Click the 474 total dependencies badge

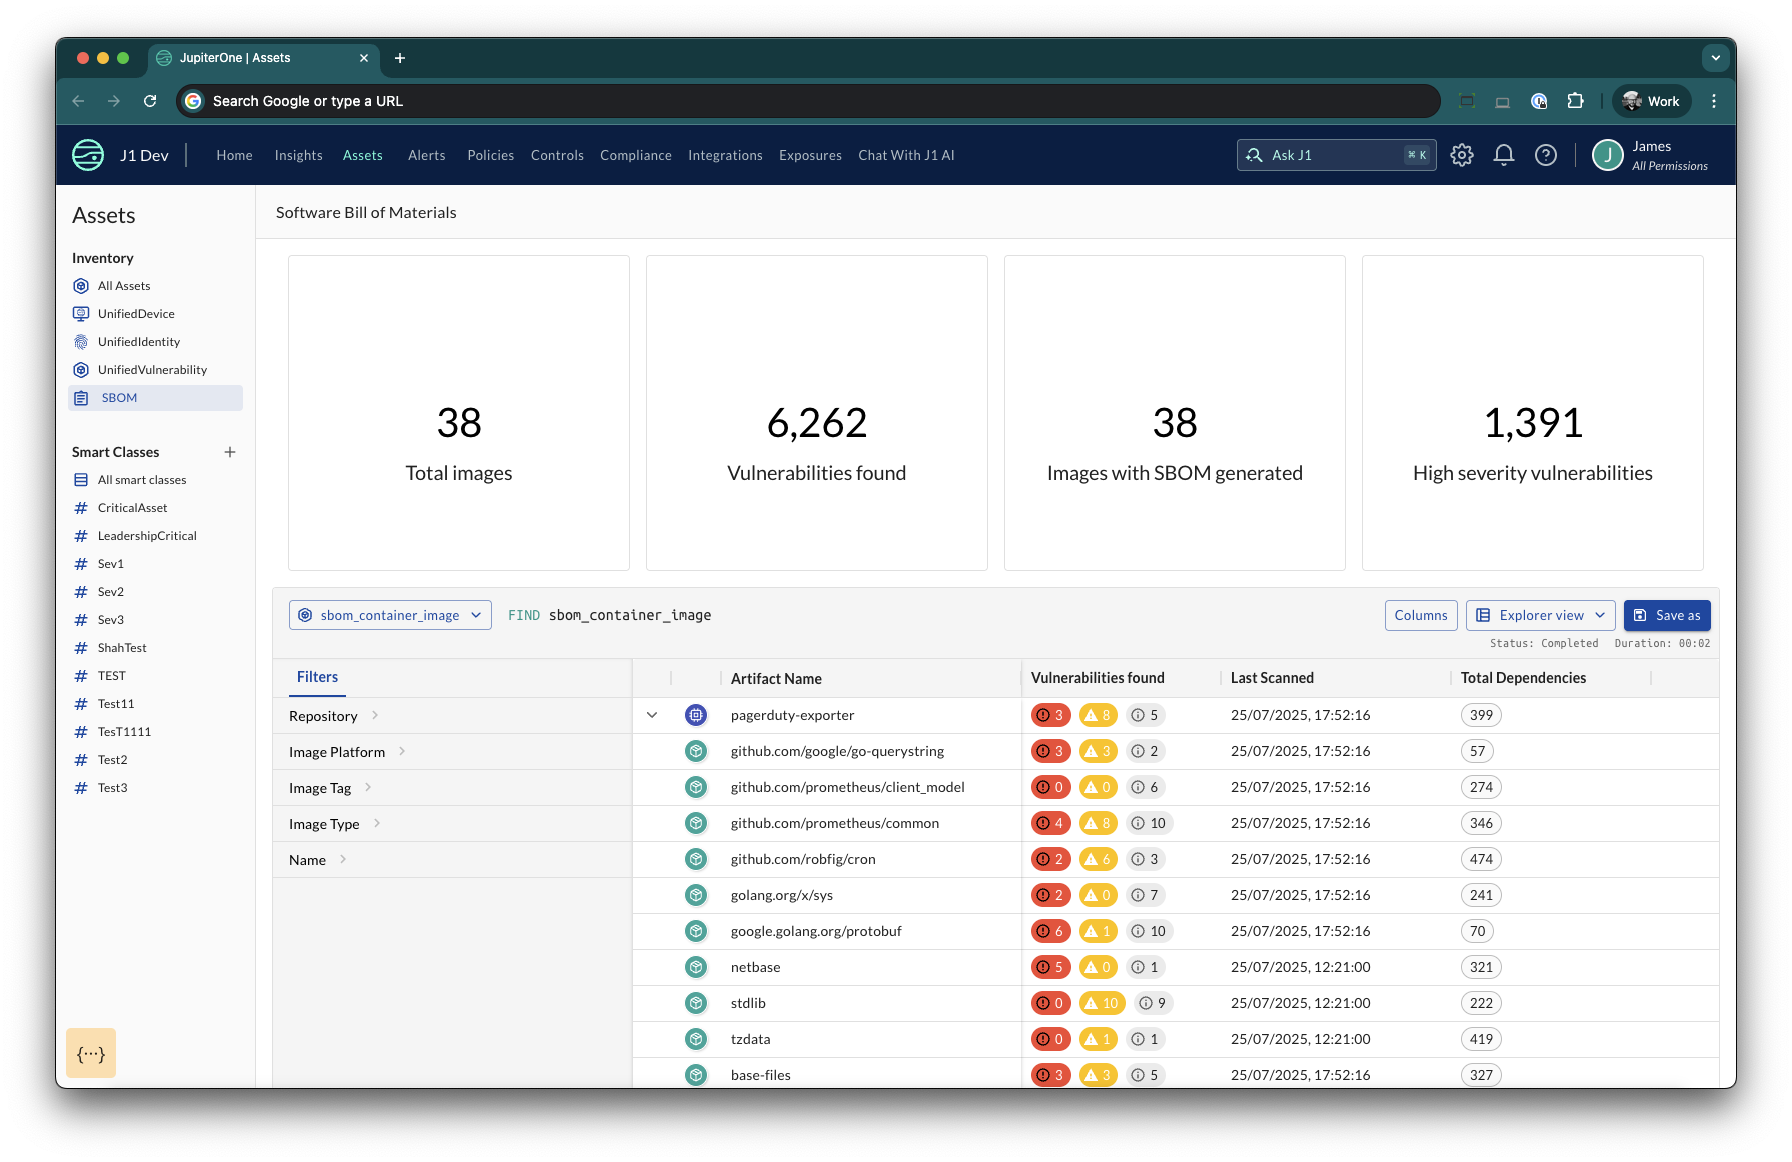pyautogui.click(x=1481, y=859)
